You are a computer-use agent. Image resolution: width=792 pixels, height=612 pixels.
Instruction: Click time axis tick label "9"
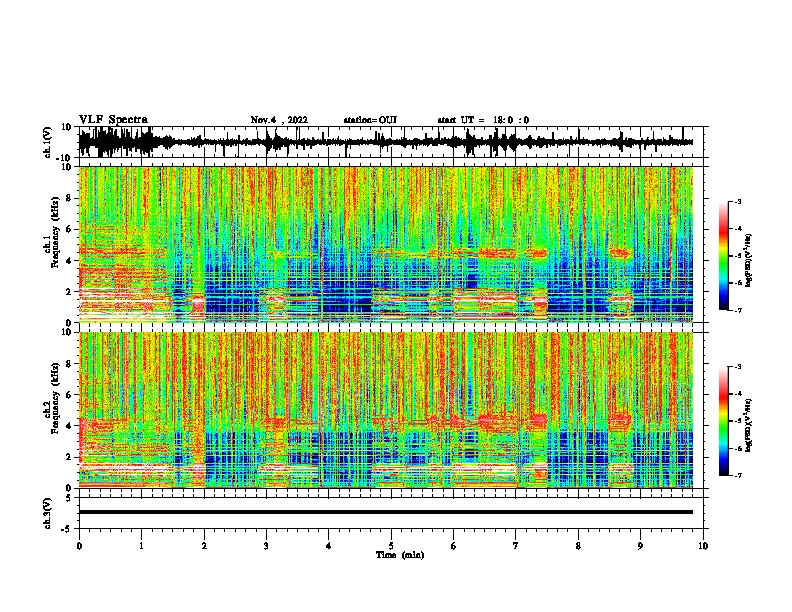coord(640,546)
